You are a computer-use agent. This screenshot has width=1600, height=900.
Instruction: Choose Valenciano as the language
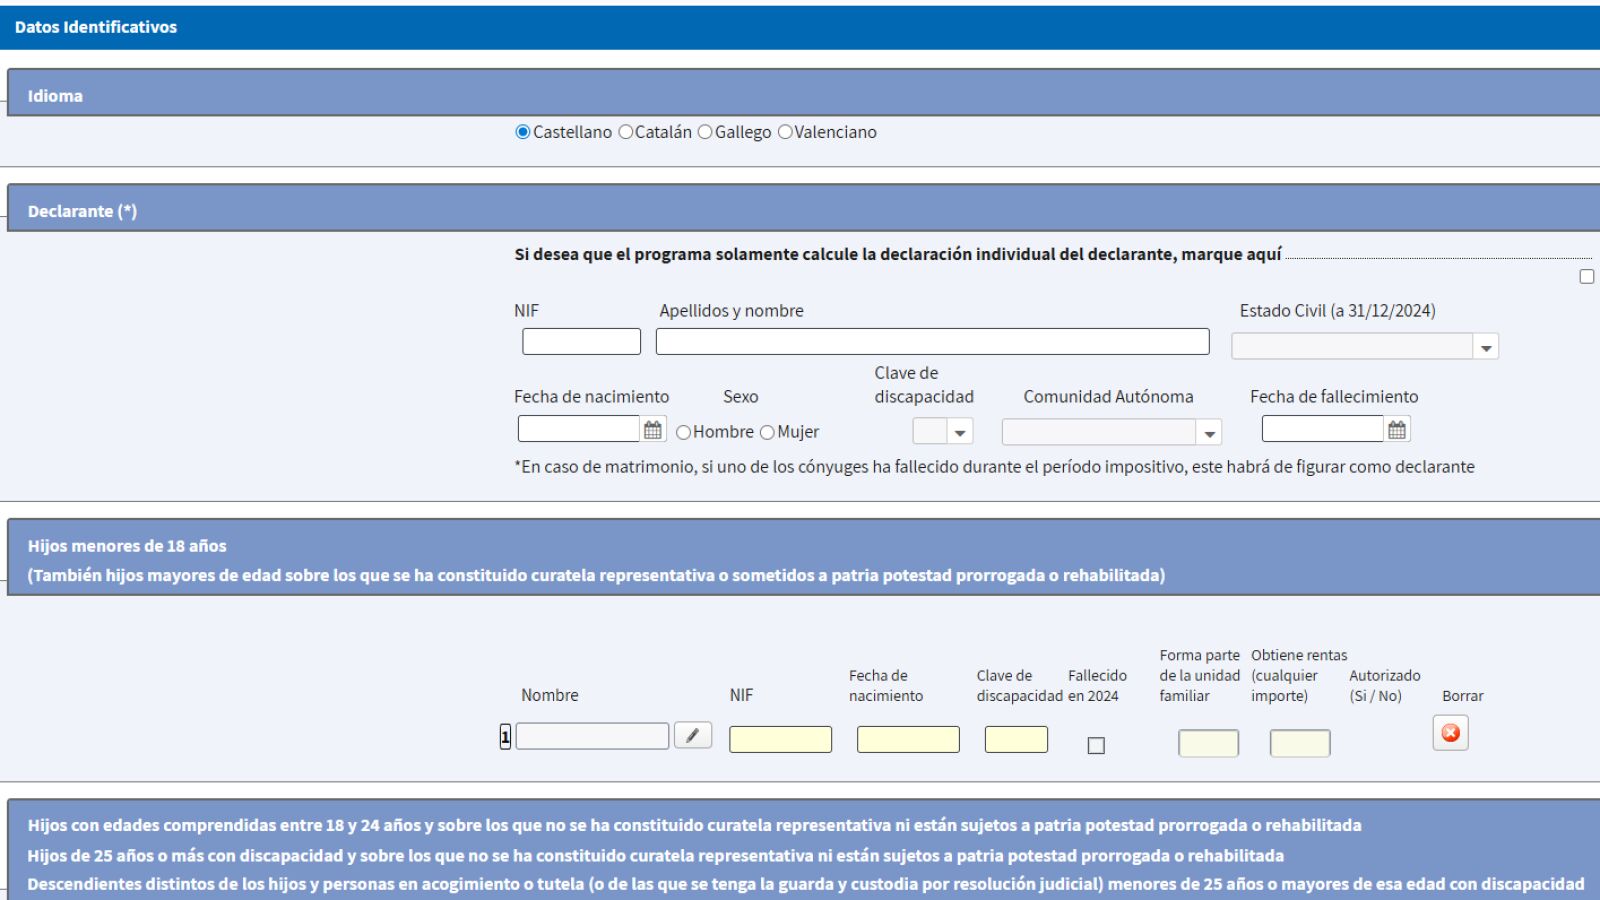tap(785, 132)
